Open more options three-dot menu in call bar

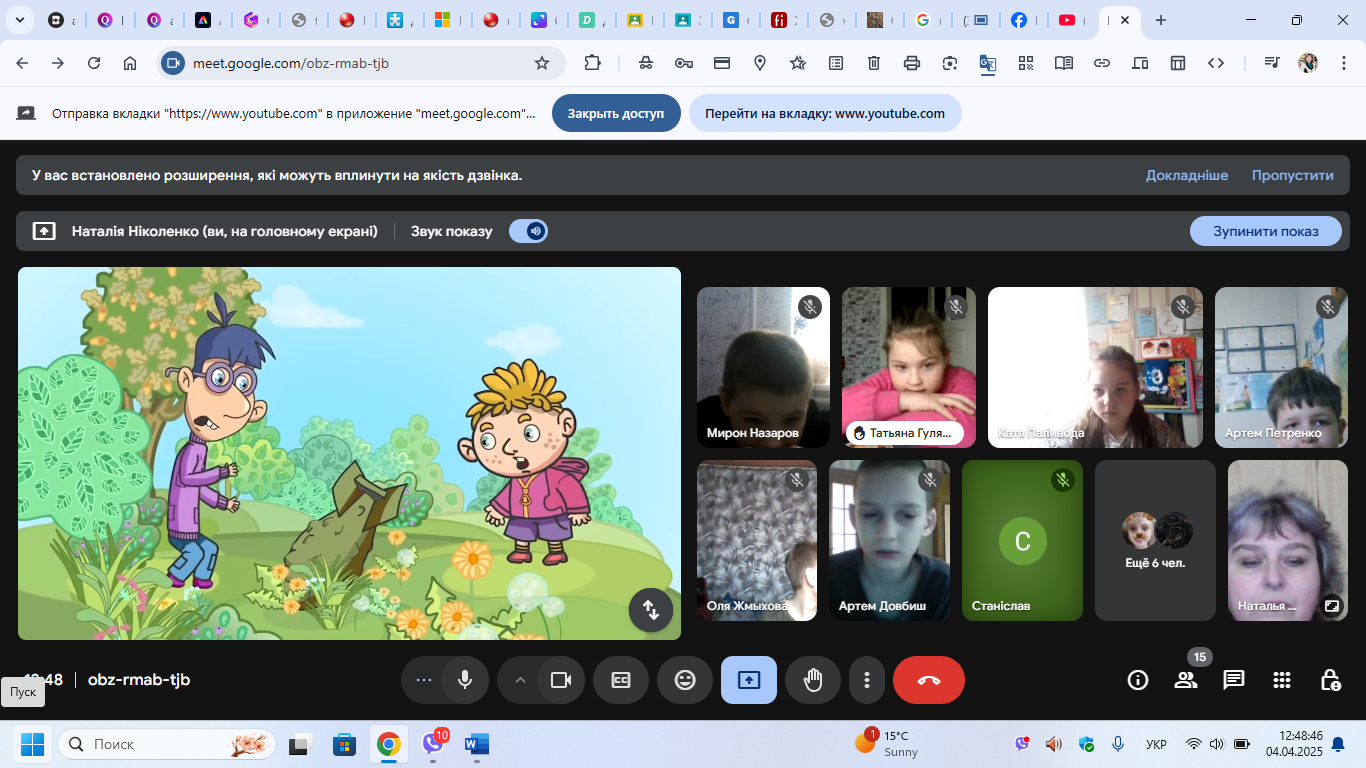pos(867,680)
